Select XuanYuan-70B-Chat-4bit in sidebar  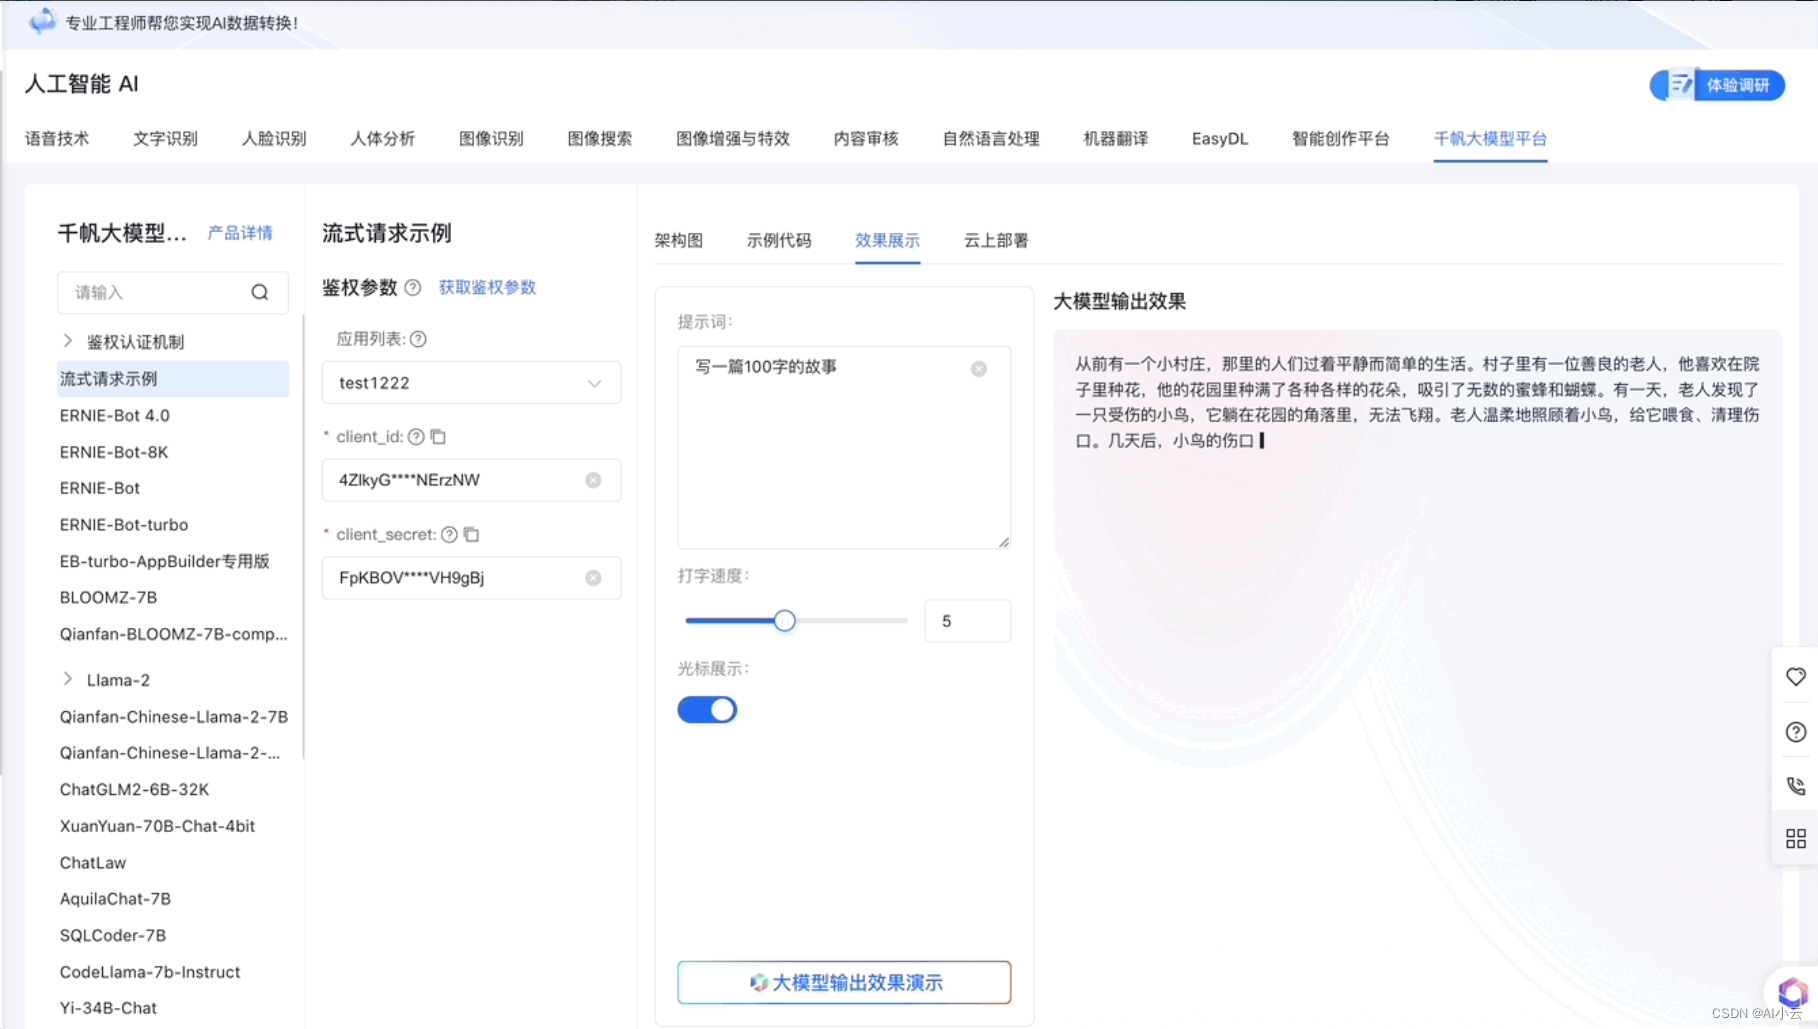click(x=157, y=826)
